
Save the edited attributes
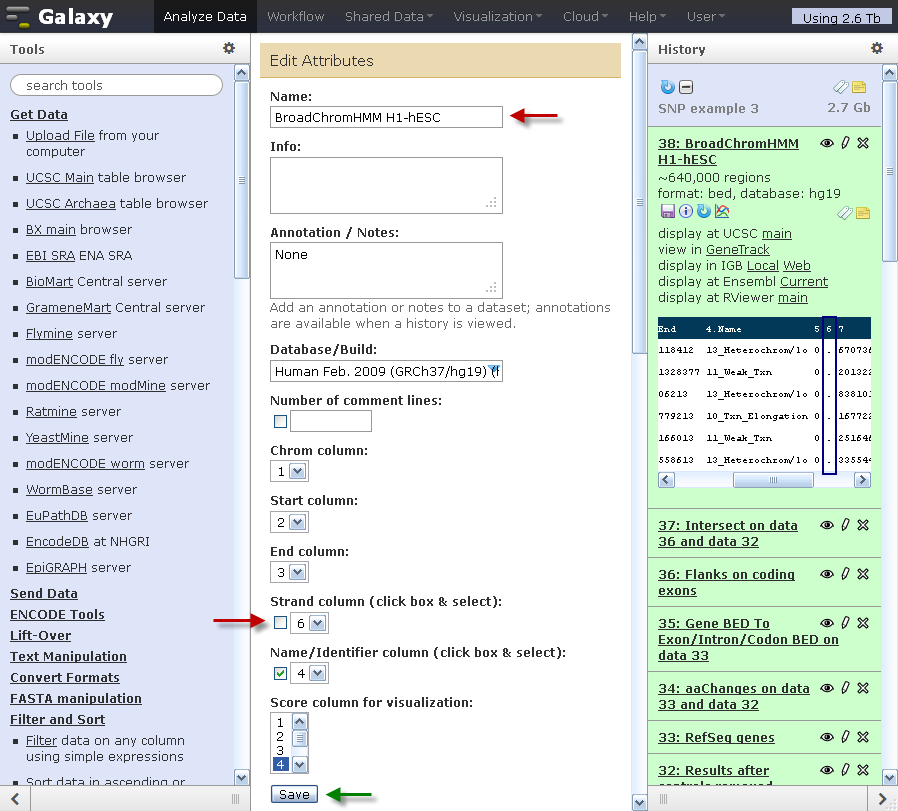click(x=294, y=794)
